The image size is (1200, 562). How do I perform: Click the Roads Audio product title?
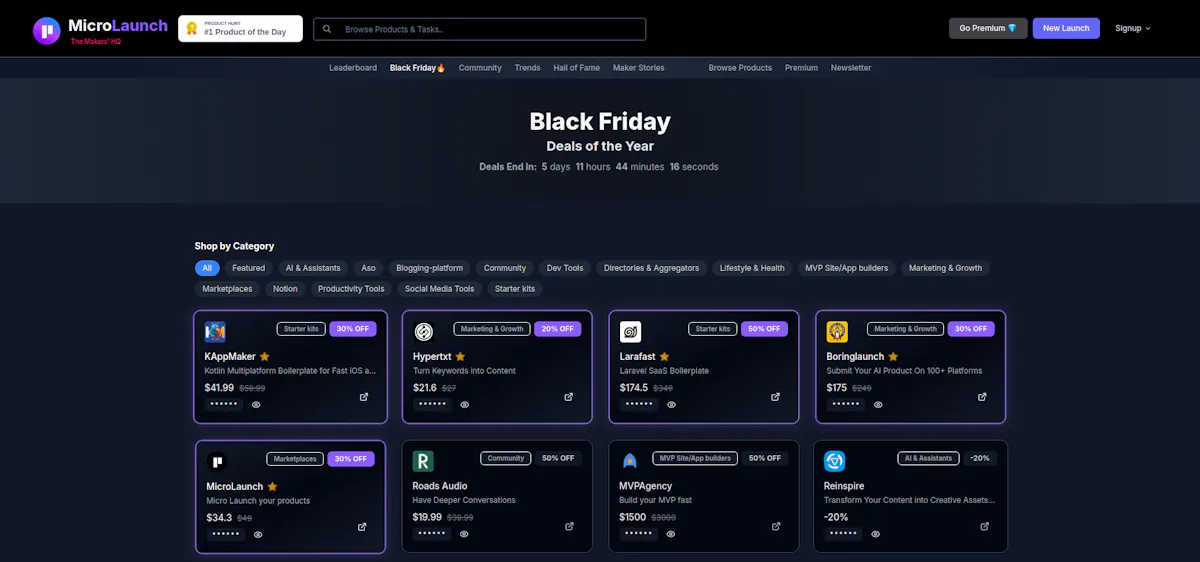pos(440,486)
